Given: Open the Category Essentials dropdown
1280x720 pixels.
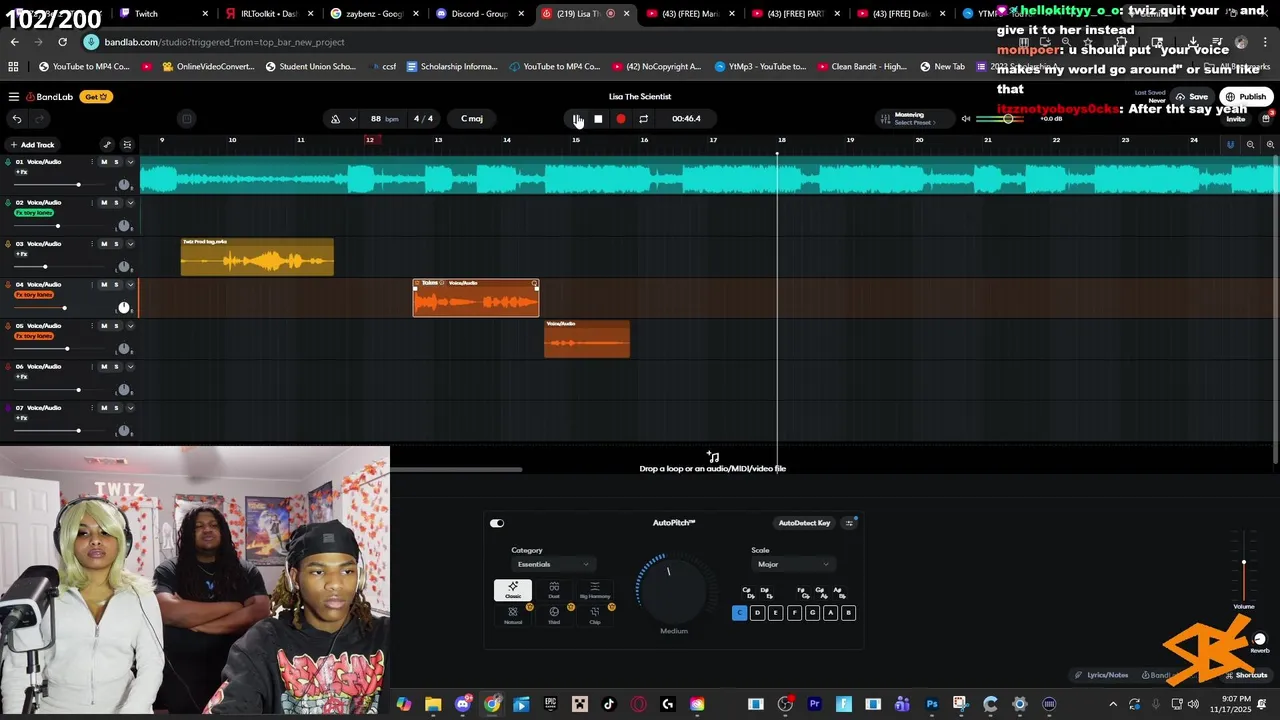Looking at the screenshot, I should [x=553, y=564].
